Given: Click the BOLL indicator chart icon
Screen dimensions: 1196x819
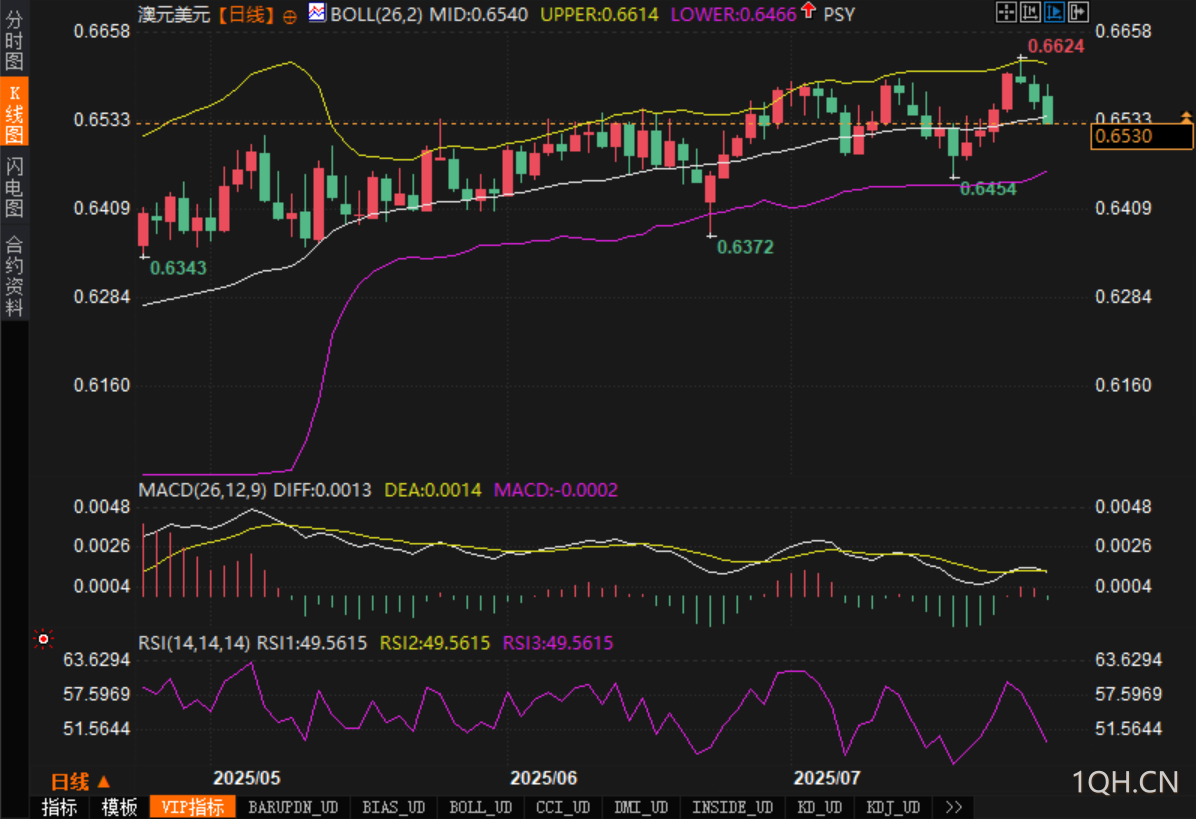Looking at the screenshot, I should 317,12.
